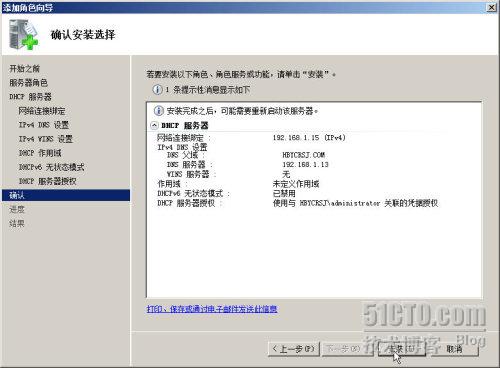The image size is (500, 368).
Task: Click the info icon beside '安装完成之后' message
Action: tap(159, 111)
